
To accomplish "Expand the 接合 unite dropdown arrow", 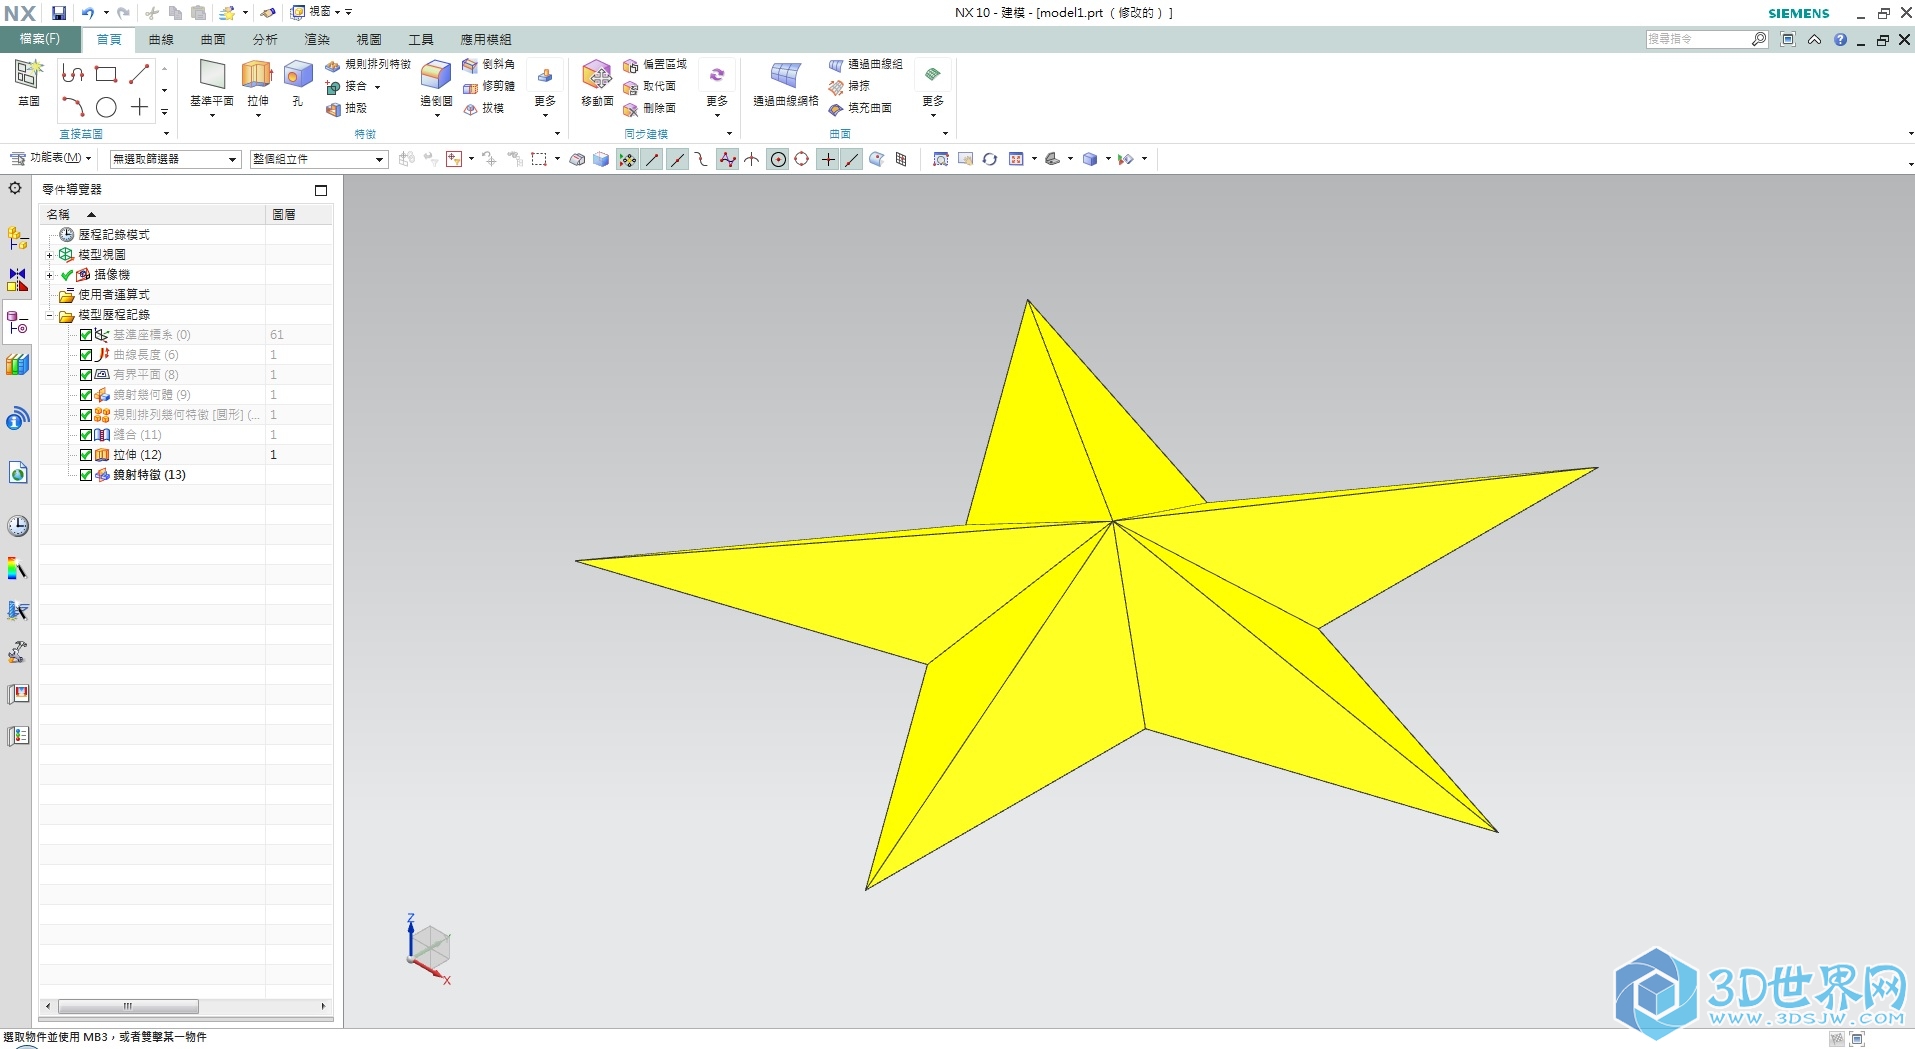I will [377, 87].
